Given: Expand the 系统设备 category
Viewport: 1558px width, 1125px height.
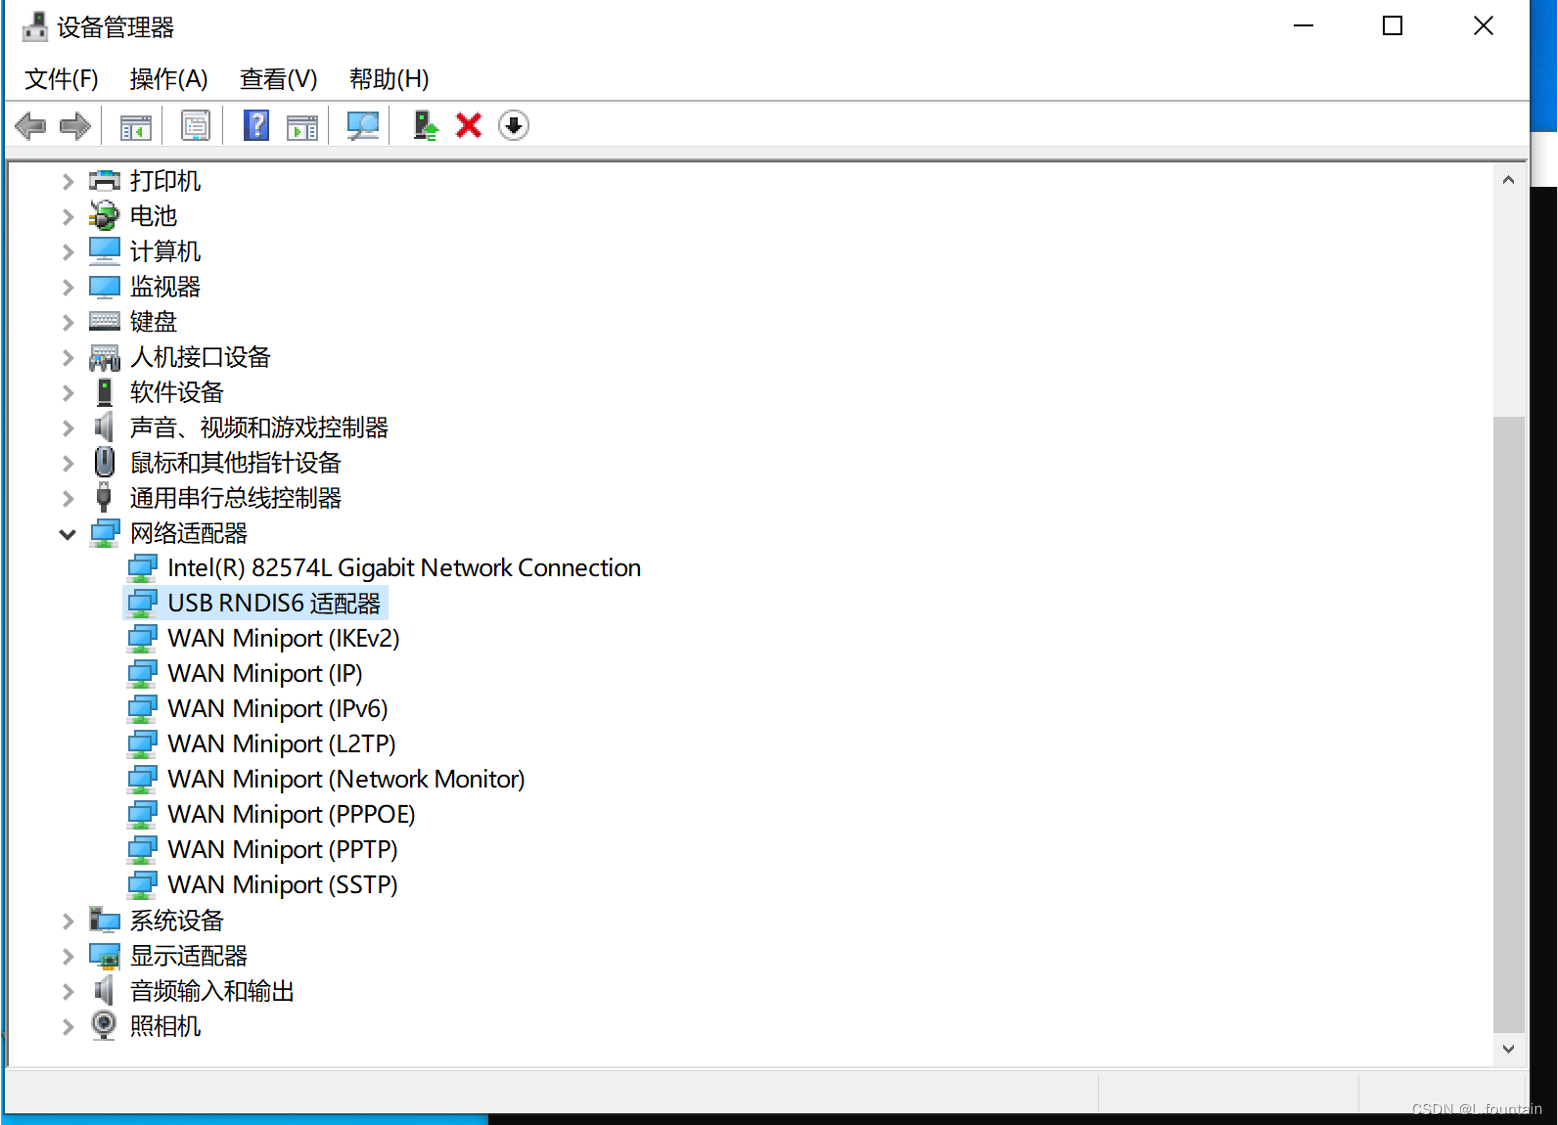Looking at the screenshot, I should click(x=68, y=921).
